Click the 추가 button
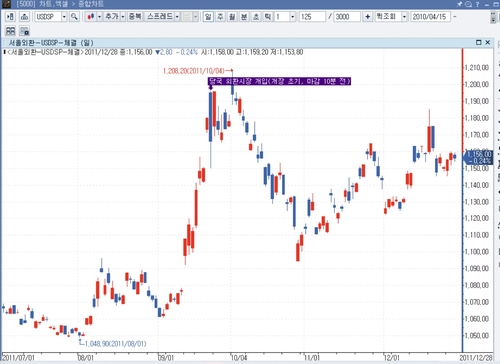500x364 pixels. pyautogui.click(x=112, y=17)
